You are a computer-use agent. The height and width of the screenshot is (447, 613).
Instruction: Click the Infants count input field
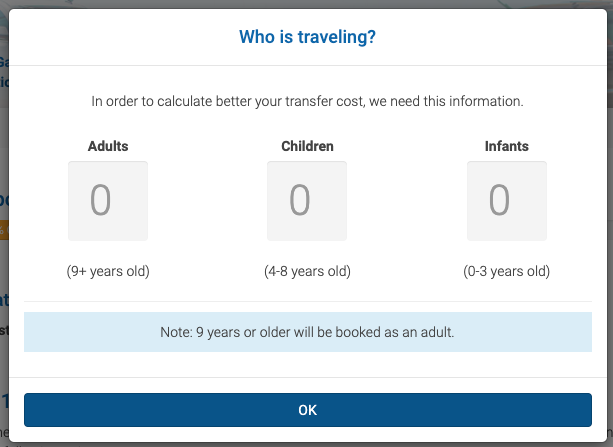[x=506, y=201]
